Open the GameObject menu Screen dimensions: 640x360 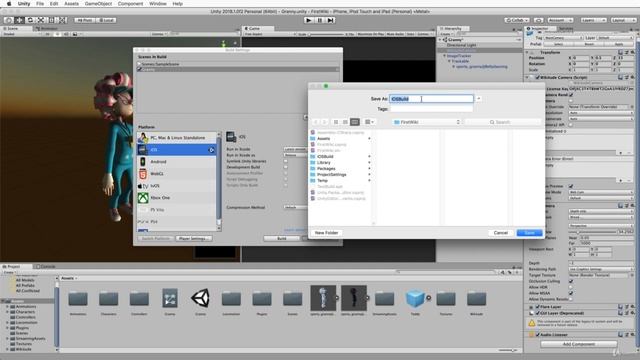coord(98,4)
